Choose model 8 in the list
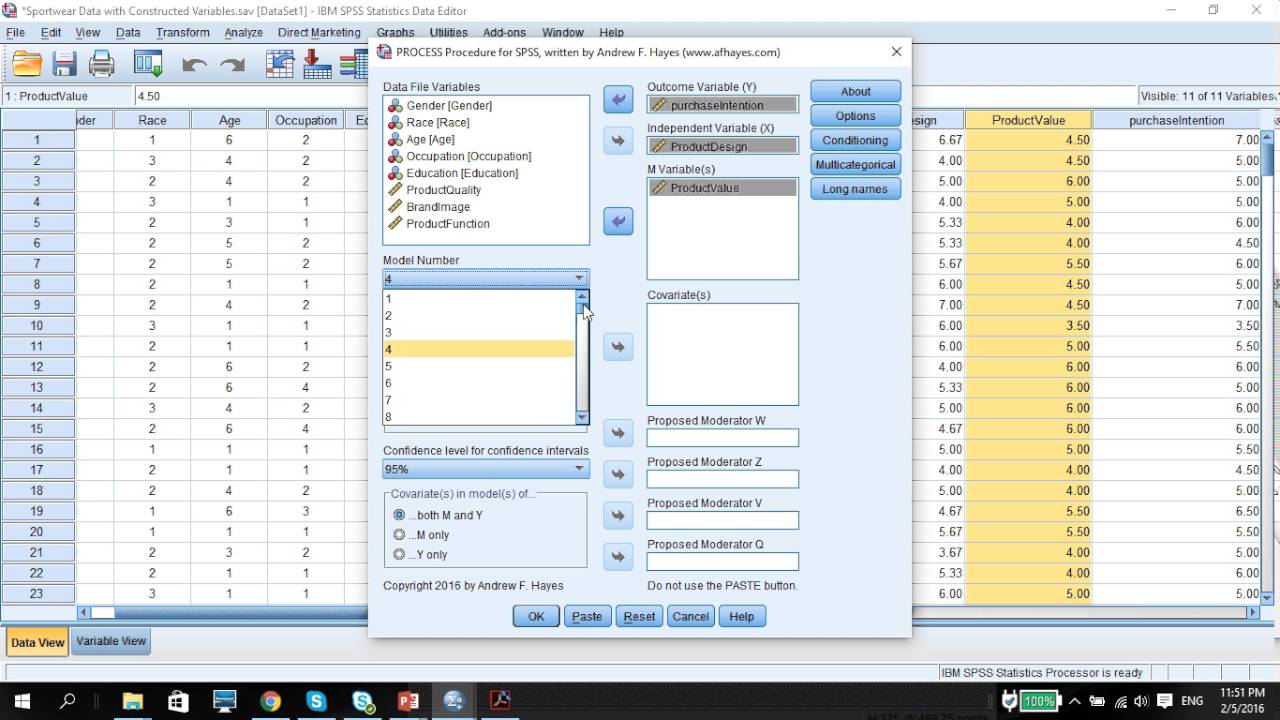 (479, 417)
